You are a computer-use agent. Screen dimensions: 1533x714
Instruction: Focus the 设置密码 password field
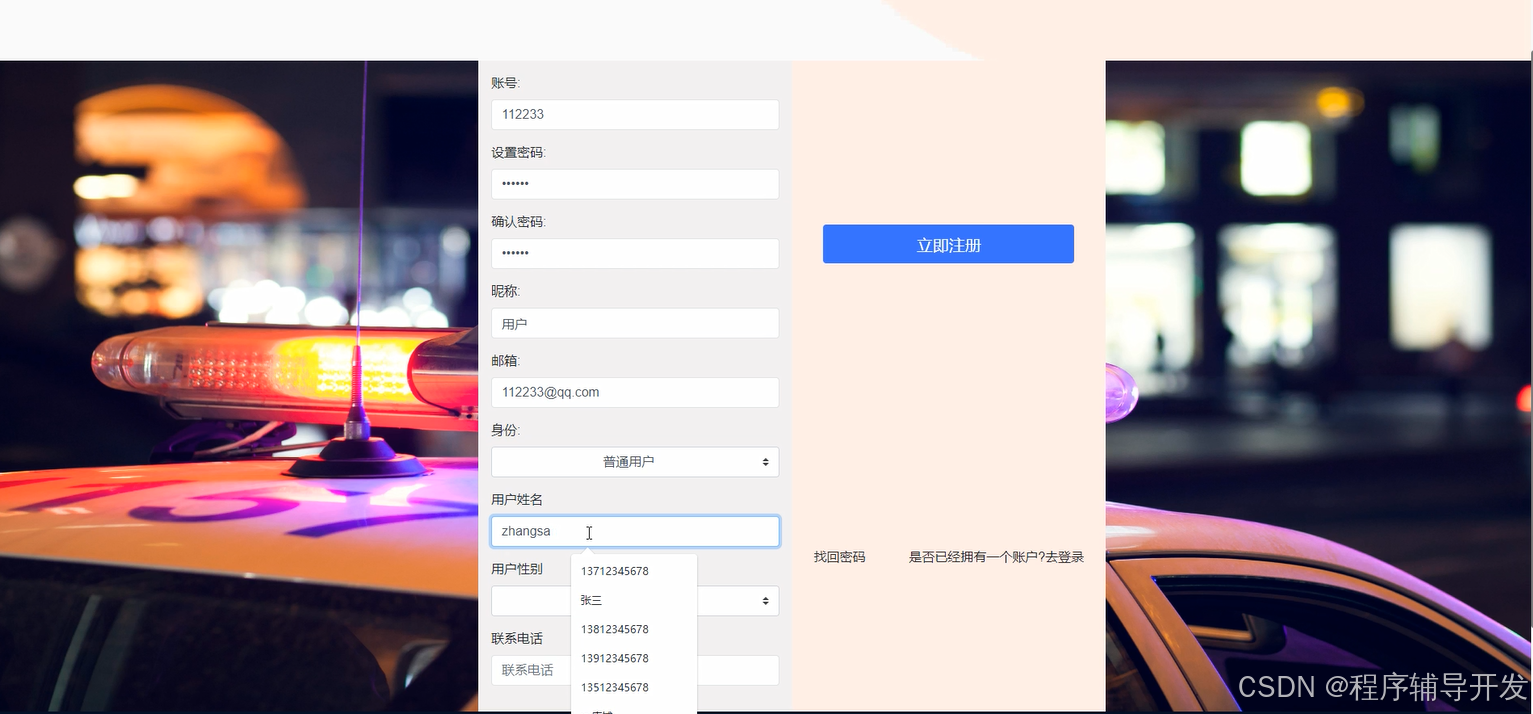pyautogui.click(x=635, y=184)
